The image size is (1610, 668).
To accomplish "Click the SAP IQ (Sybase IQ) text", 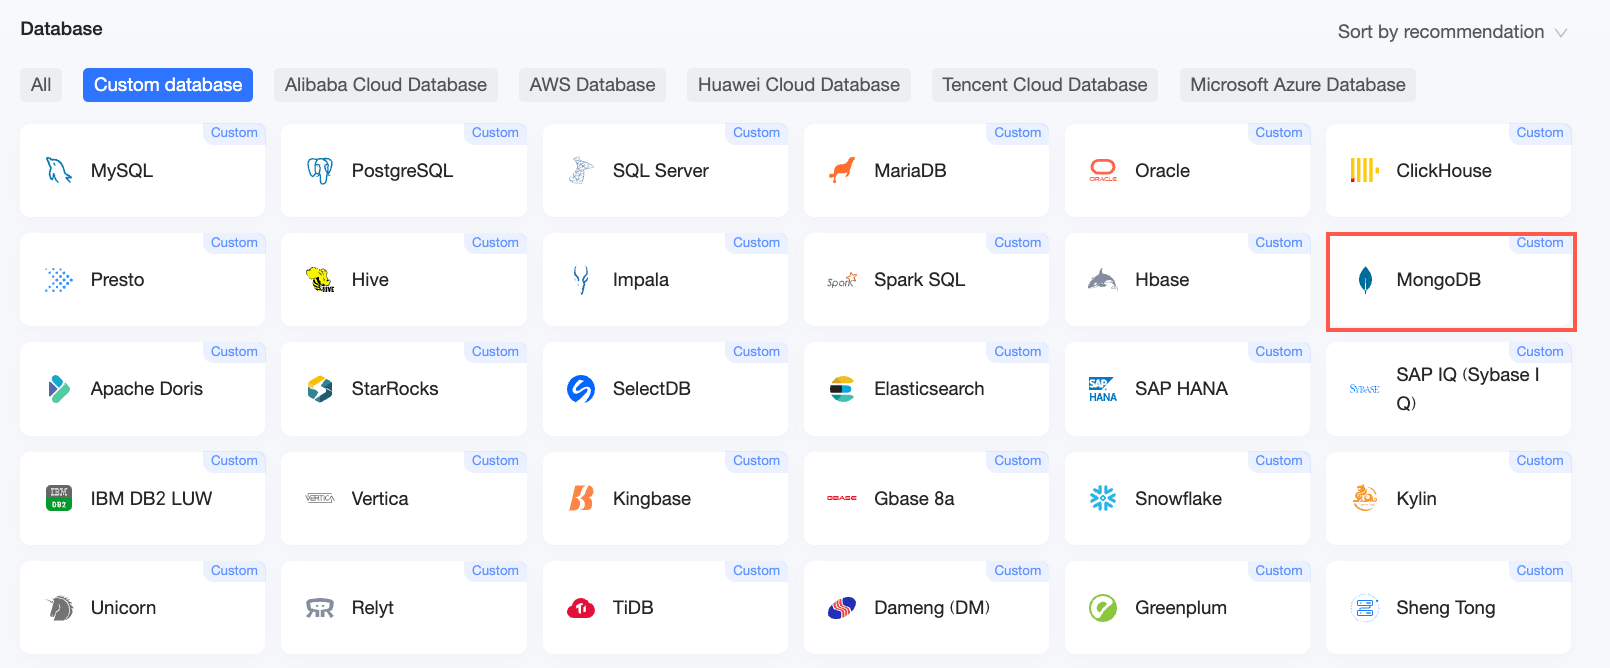I will 1468,389.
